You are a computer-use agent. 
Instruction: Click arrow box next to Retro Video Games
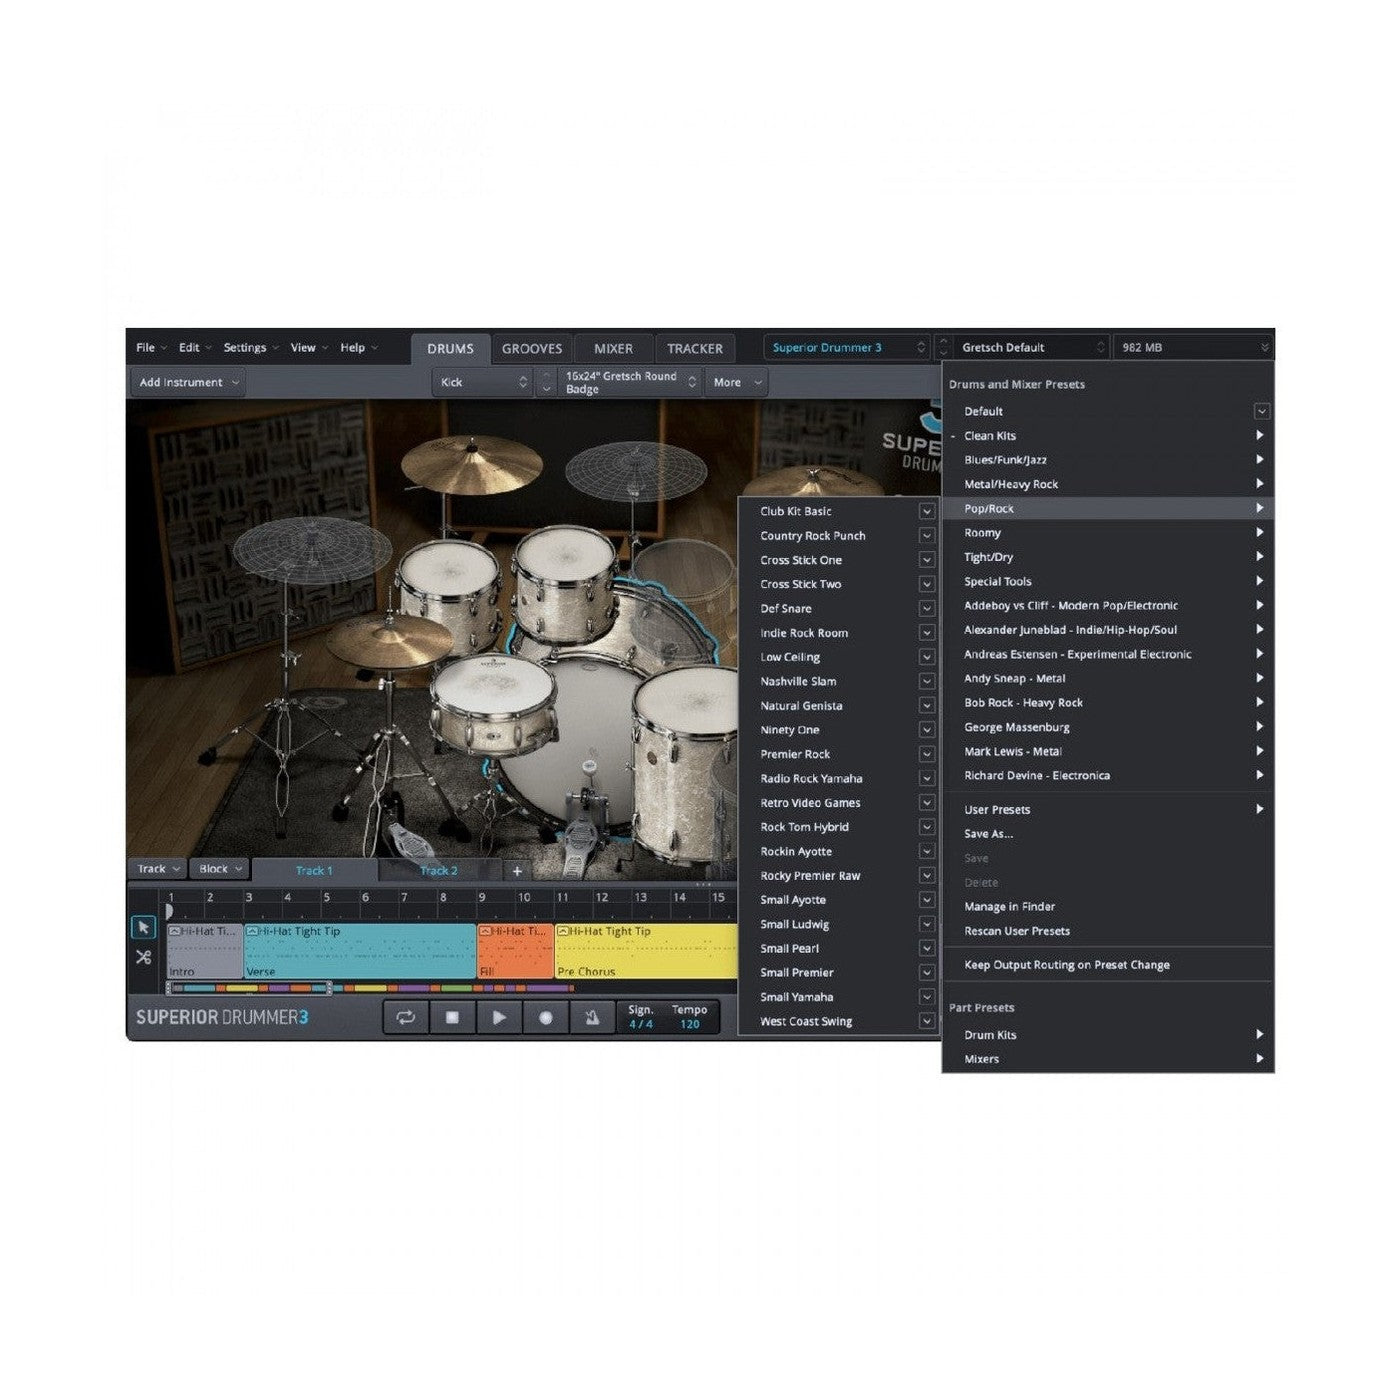pos(927,803)
